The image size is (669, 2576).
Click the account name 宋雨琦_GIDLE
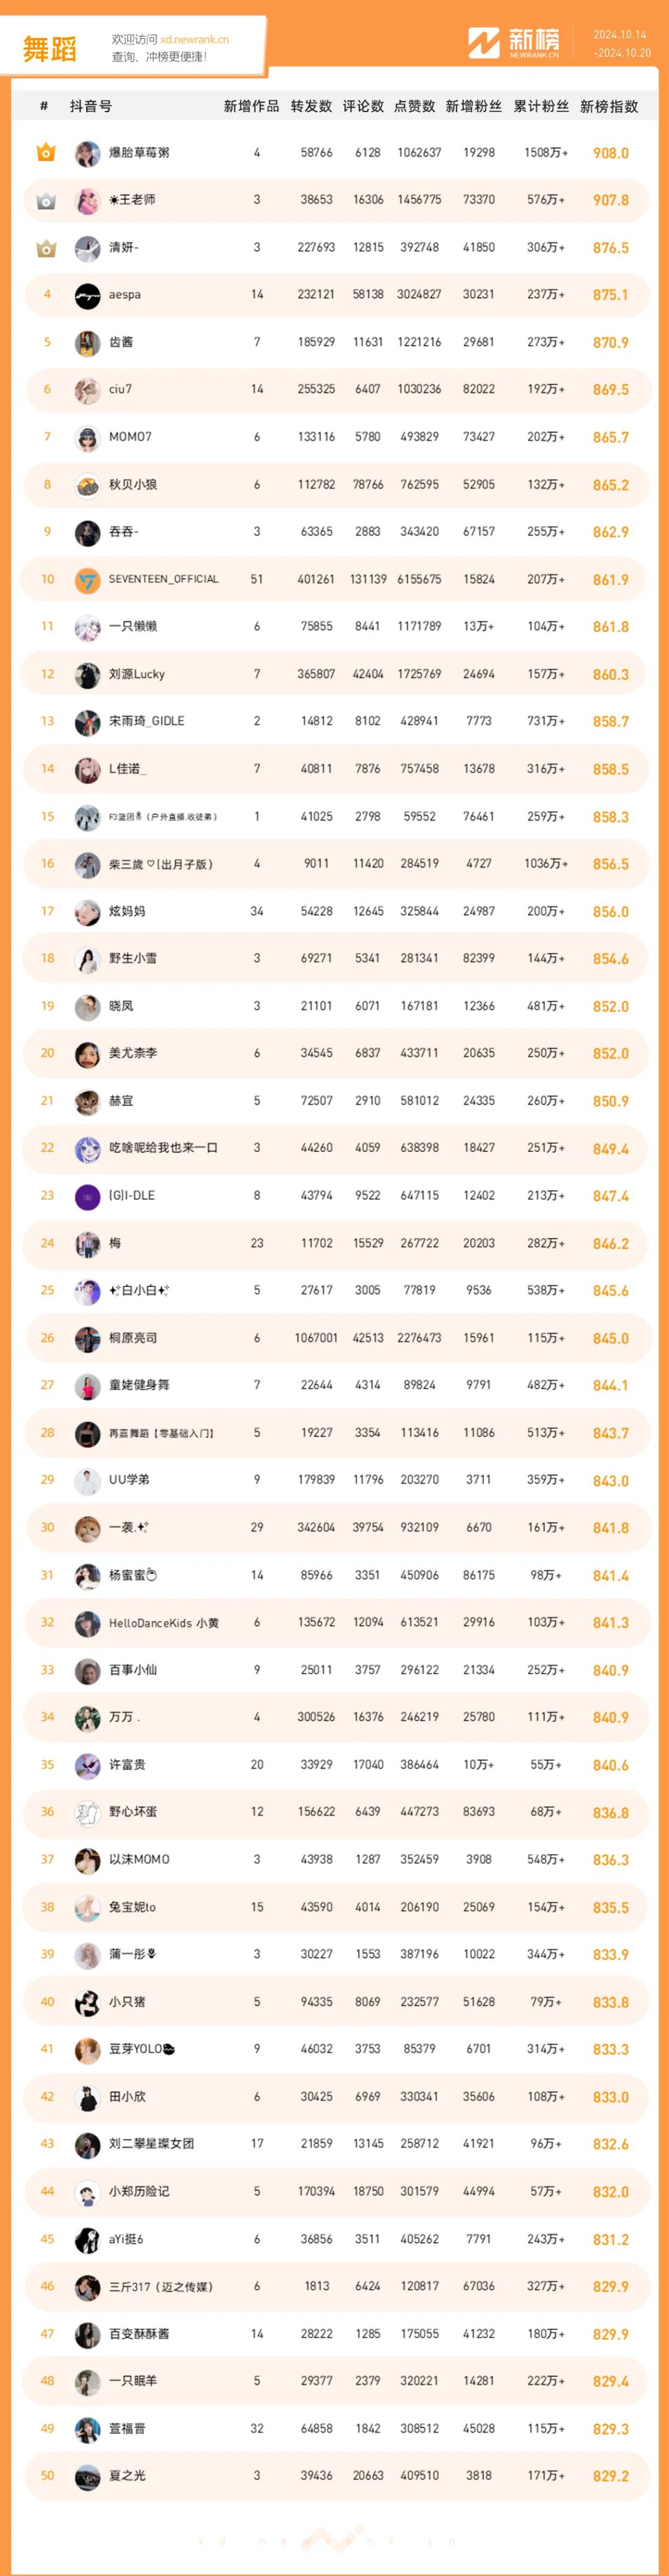147,721
